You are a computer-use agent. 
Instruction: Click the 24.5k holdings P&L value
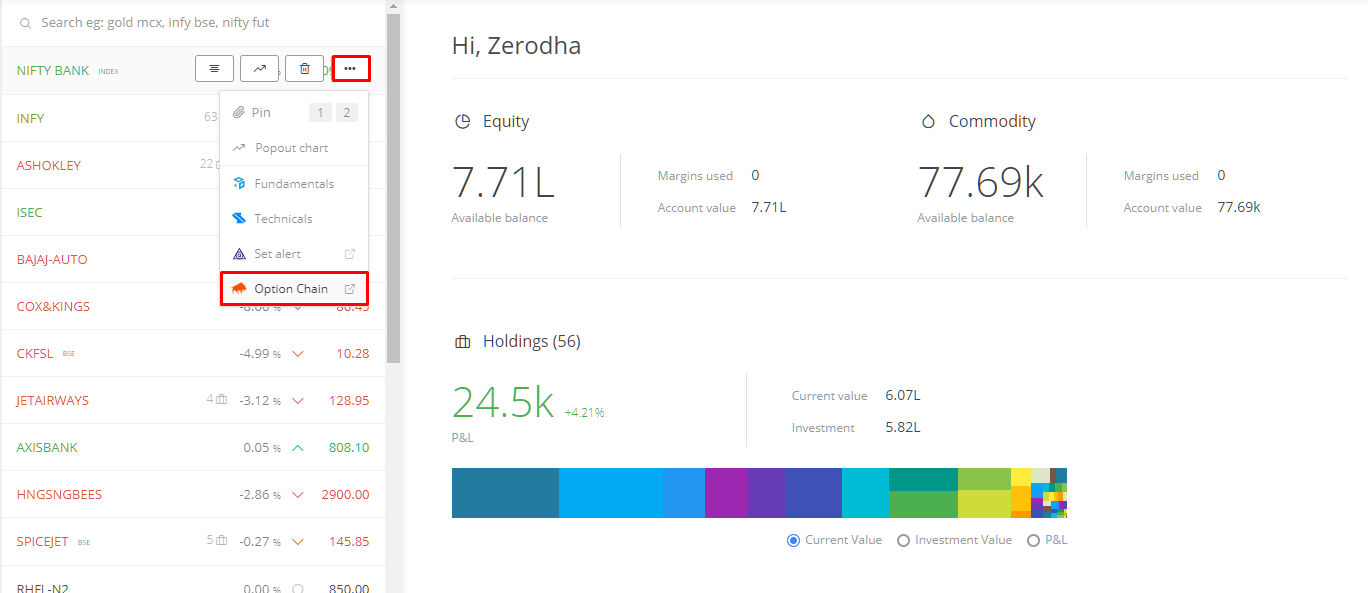pos(503,402)
